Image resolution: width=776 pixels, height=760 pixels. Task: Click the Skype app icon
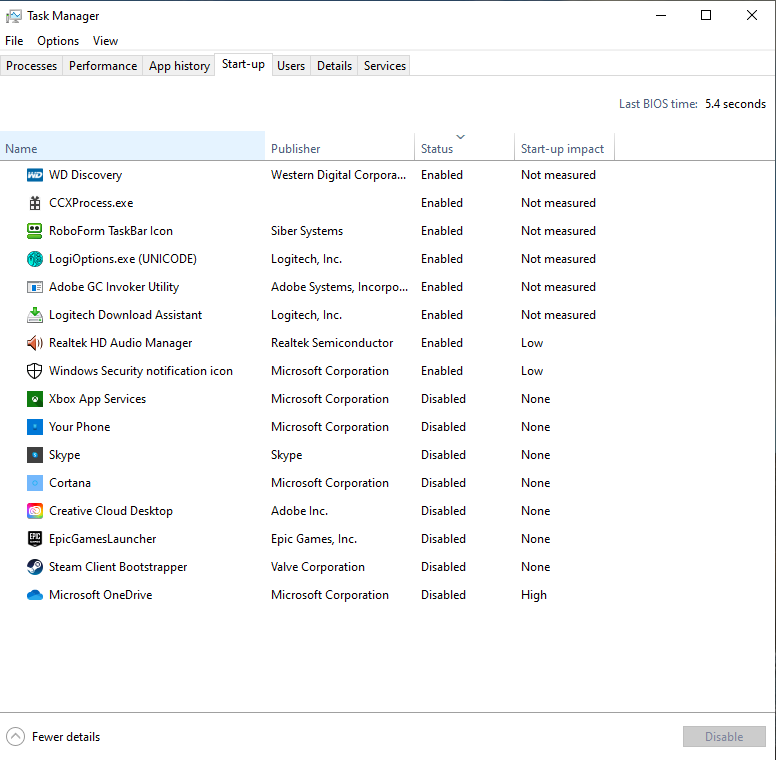point(35,455)
